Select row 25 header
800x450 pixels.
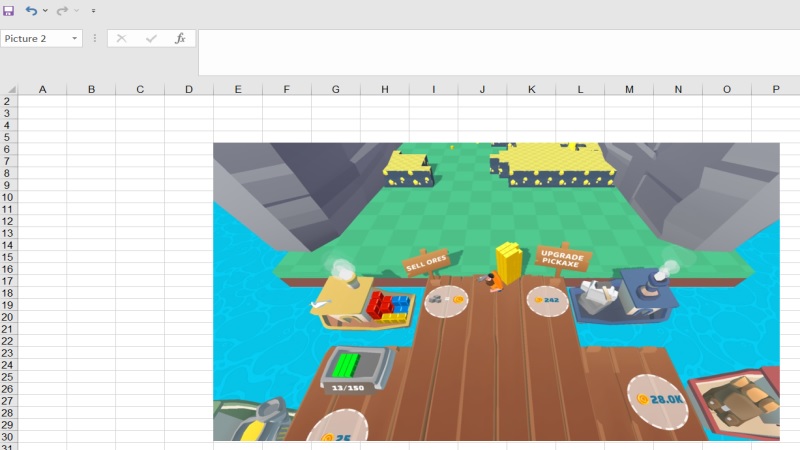click(7, 377)
